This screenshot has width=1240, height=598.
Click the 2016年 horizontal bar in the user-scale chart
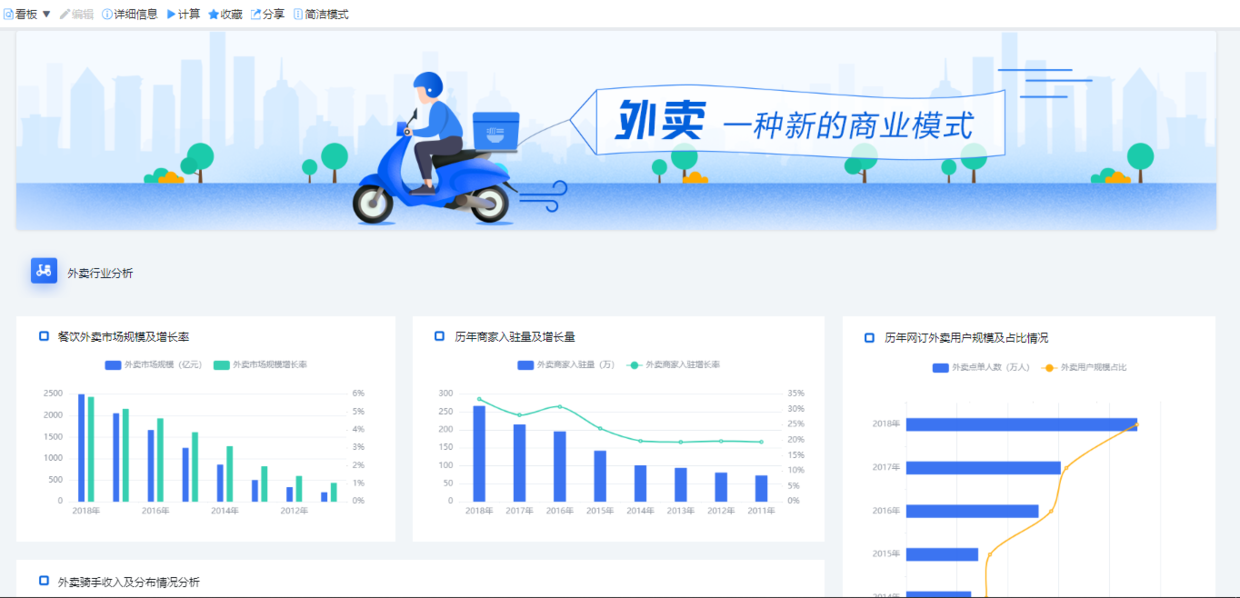pos(972,511)
